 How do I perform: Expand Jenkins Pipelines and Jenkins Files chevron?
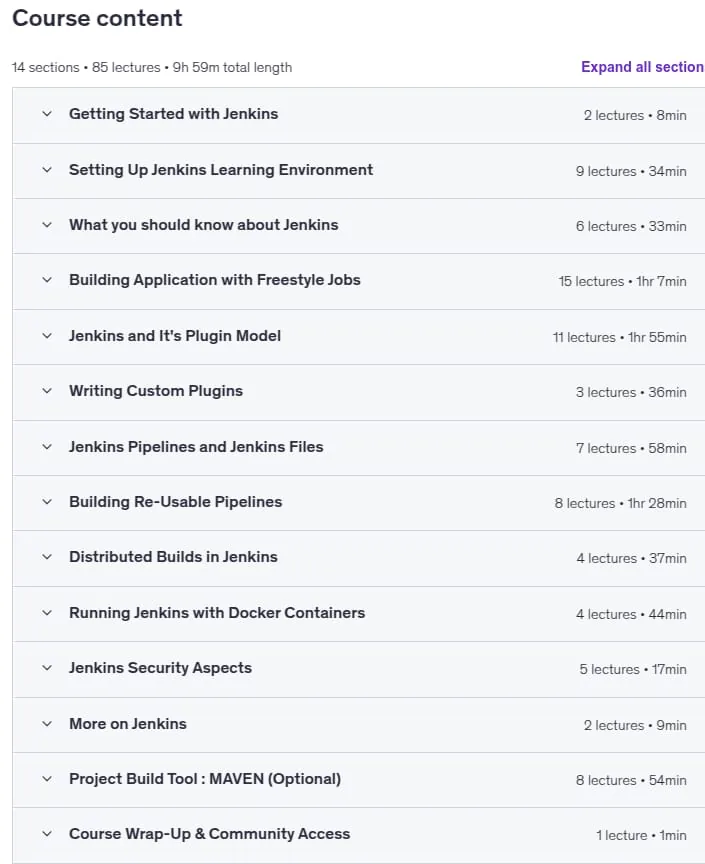coord(47,447)
